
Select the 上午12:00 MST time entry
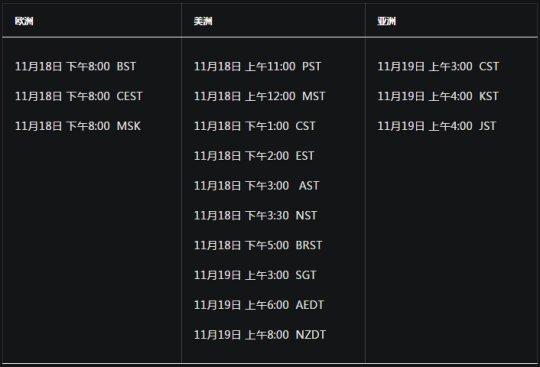[x=260, y=96]
